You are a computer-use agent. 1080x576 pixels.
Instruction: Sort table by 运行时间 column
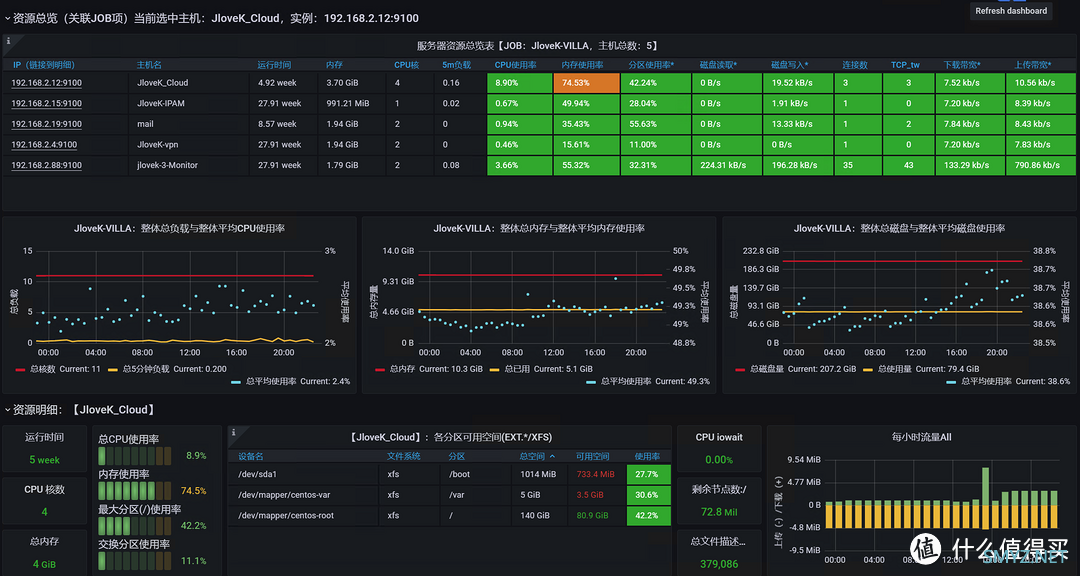274,65
